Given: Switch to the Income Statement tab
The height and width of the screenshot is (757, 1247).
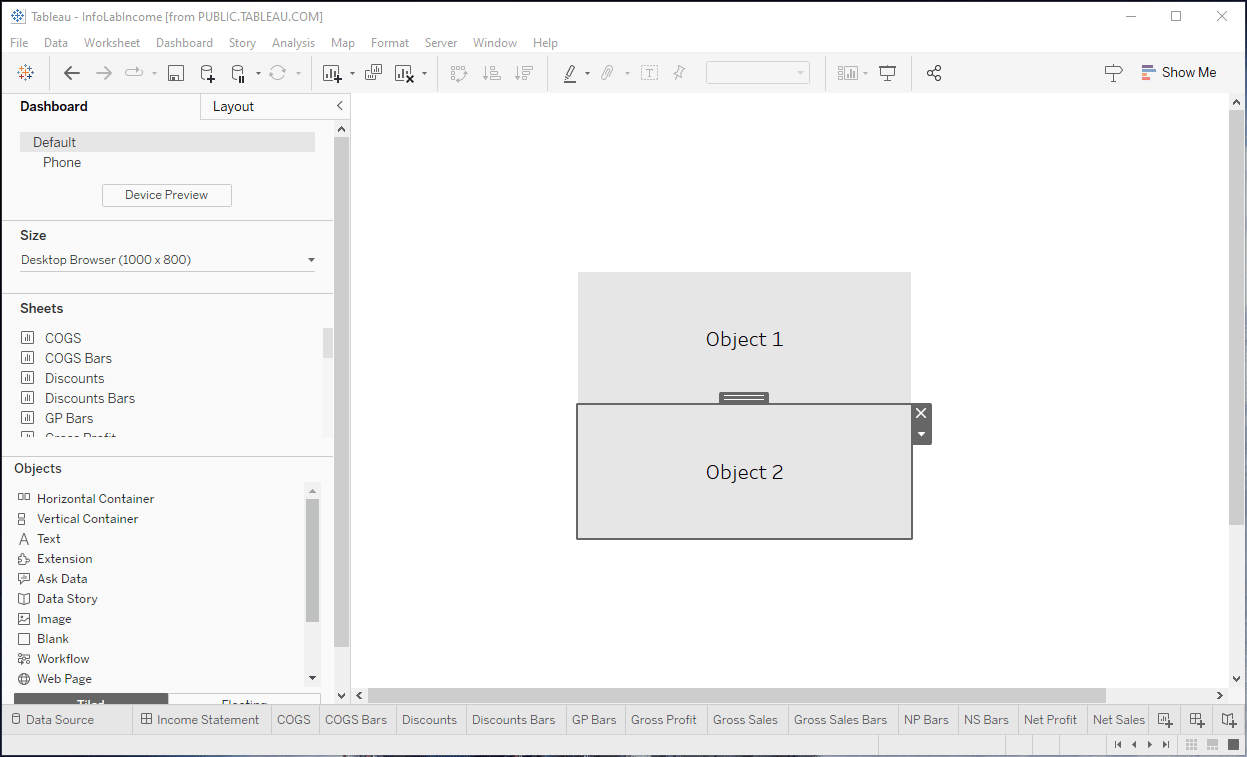Looking at the screenshot, I should [199, 719].
